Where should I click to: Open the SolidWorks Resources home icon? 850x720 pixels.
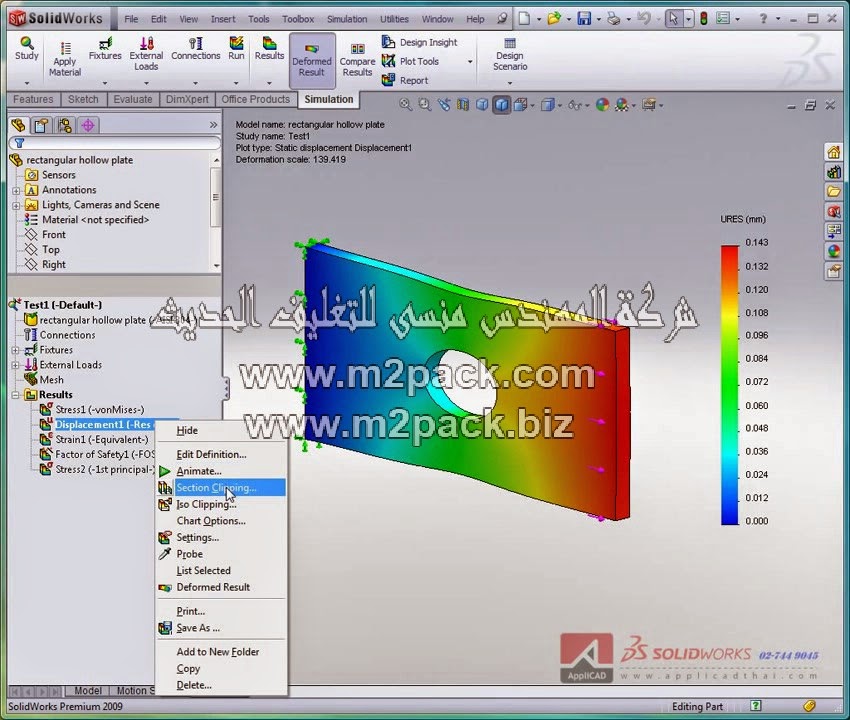tap(834, 152)
